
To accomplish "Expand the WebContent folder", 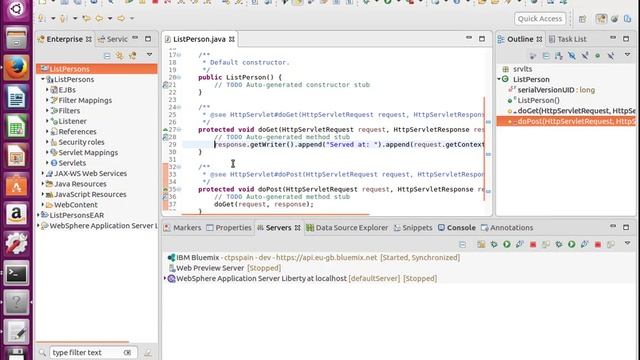I will click(43, 204).
